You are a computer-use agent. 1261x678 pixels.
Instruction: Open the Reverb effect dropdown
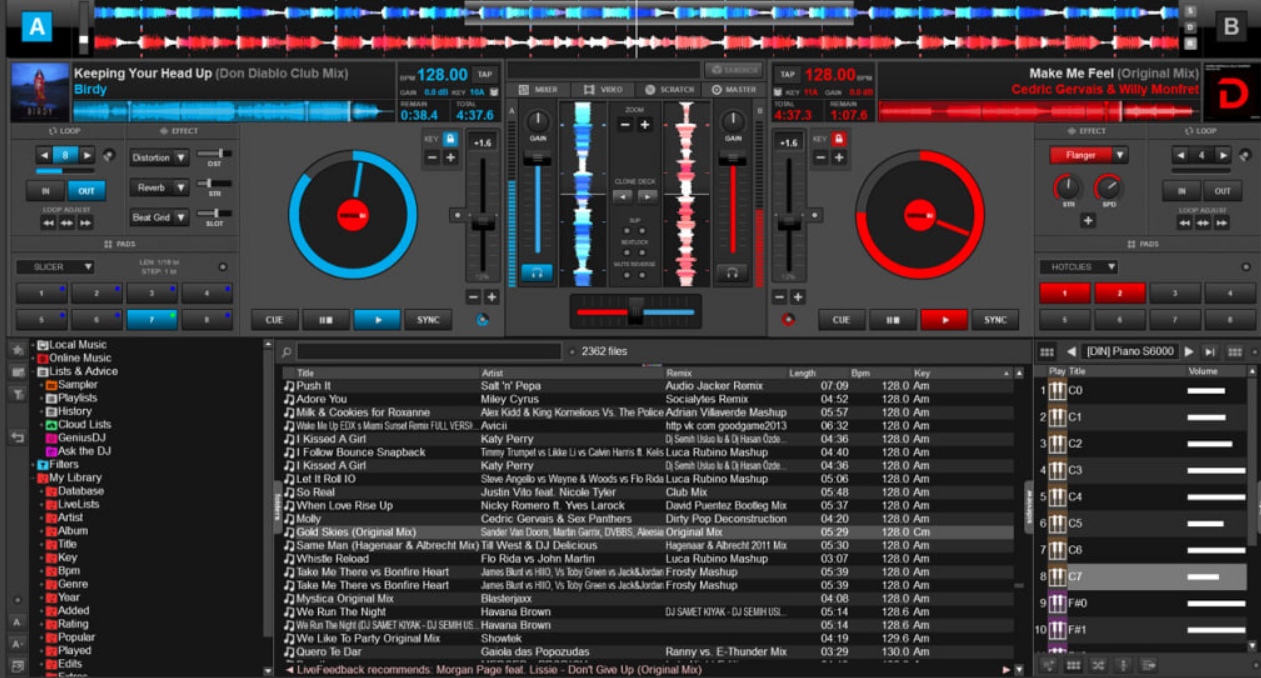coord(158,187)
